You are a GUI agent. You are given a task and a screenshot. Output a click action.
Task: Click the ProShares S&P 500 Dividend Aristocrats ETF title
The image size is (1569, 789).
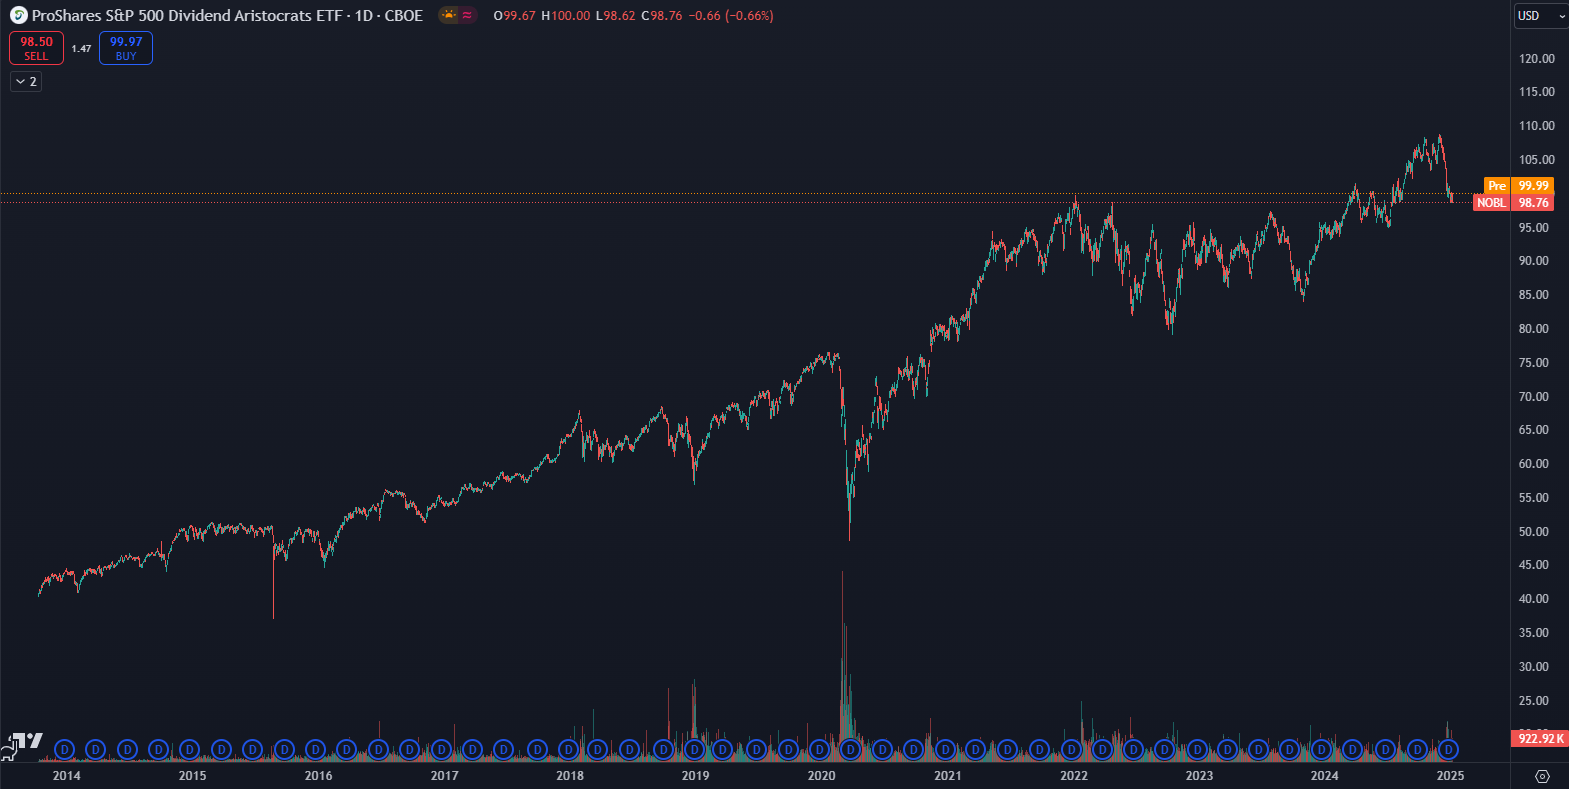[x=187, y=16]
